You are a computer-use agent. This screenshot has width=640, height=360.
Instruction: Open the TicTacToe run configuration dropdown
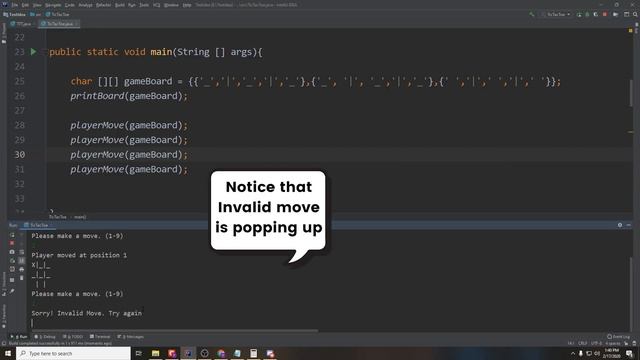[556, 14]
